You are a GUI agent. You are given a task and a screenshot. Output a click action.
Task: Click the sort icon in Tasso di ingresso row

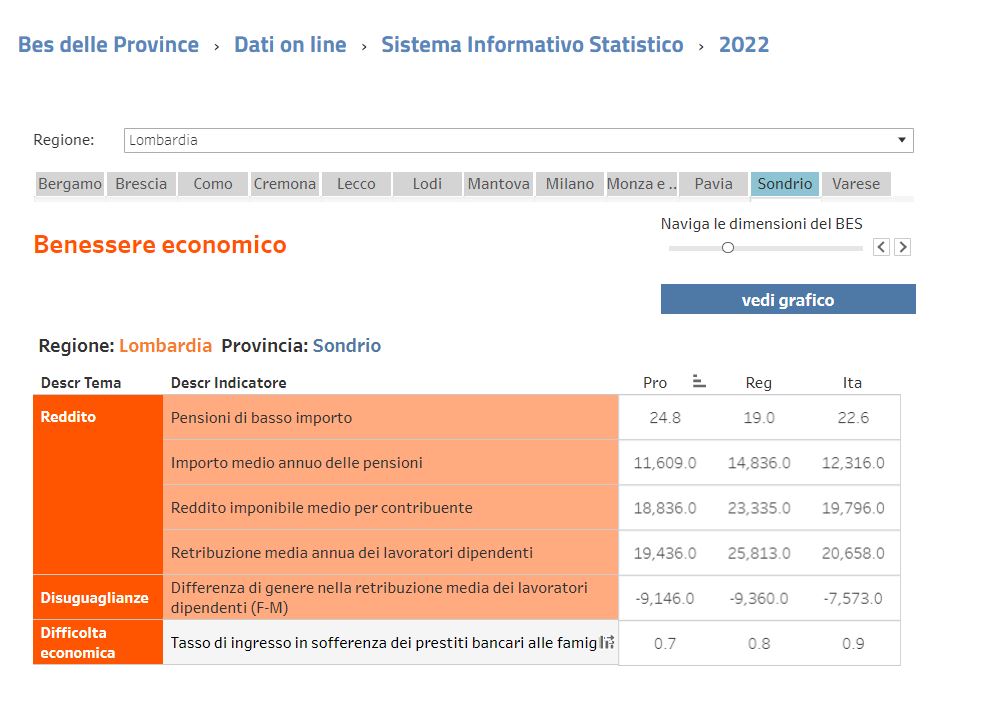click(607, 643)
